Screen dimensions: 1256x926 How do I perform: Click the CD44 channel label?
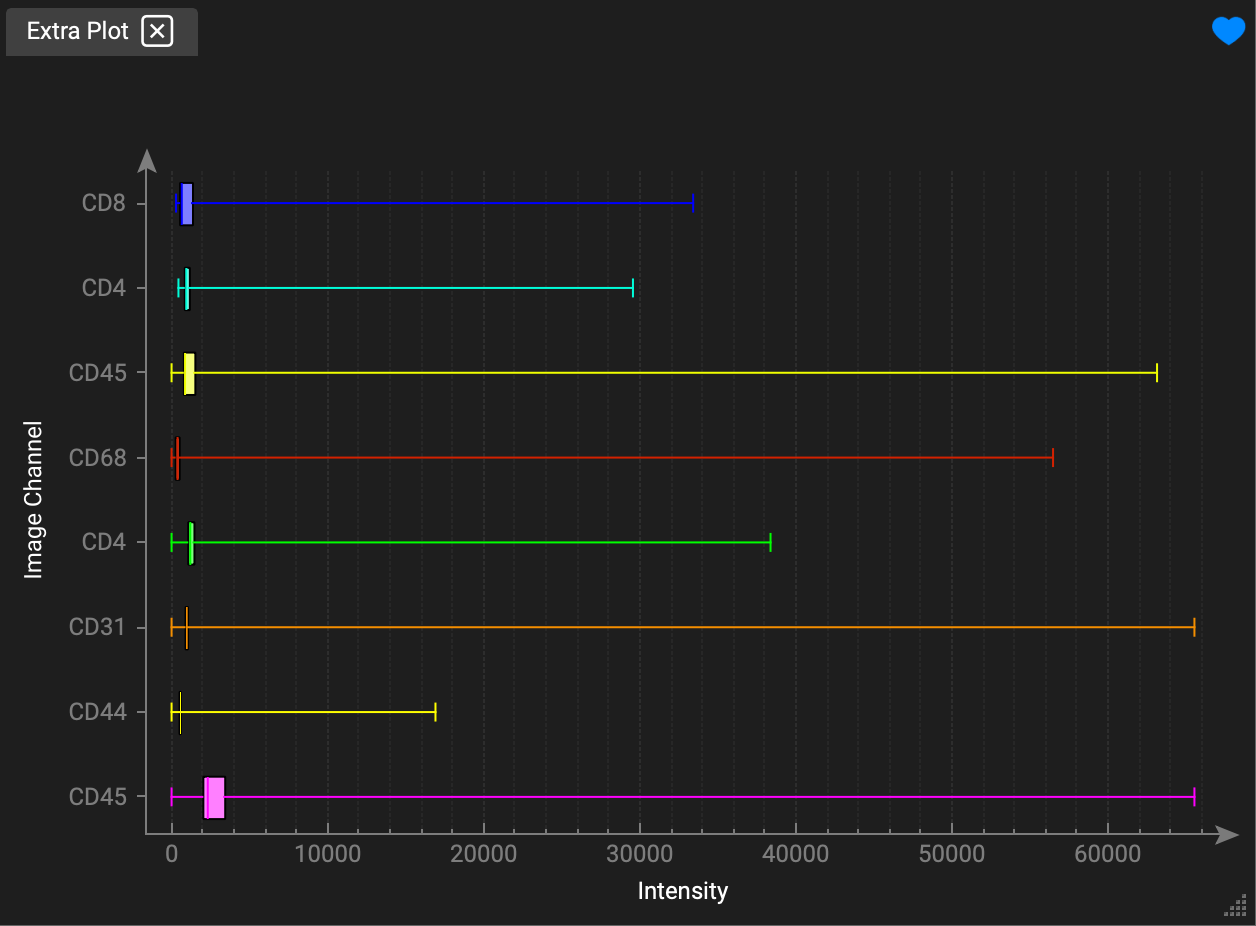[98, 713]
